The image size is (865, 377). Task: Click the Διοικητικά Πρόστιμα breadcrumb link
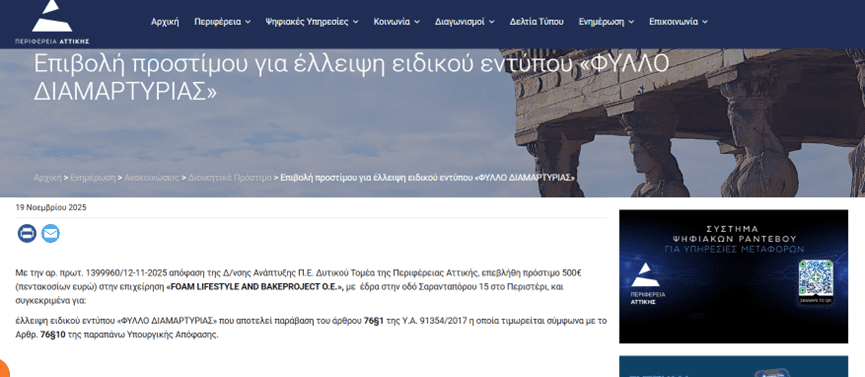(x=230, y=178)
